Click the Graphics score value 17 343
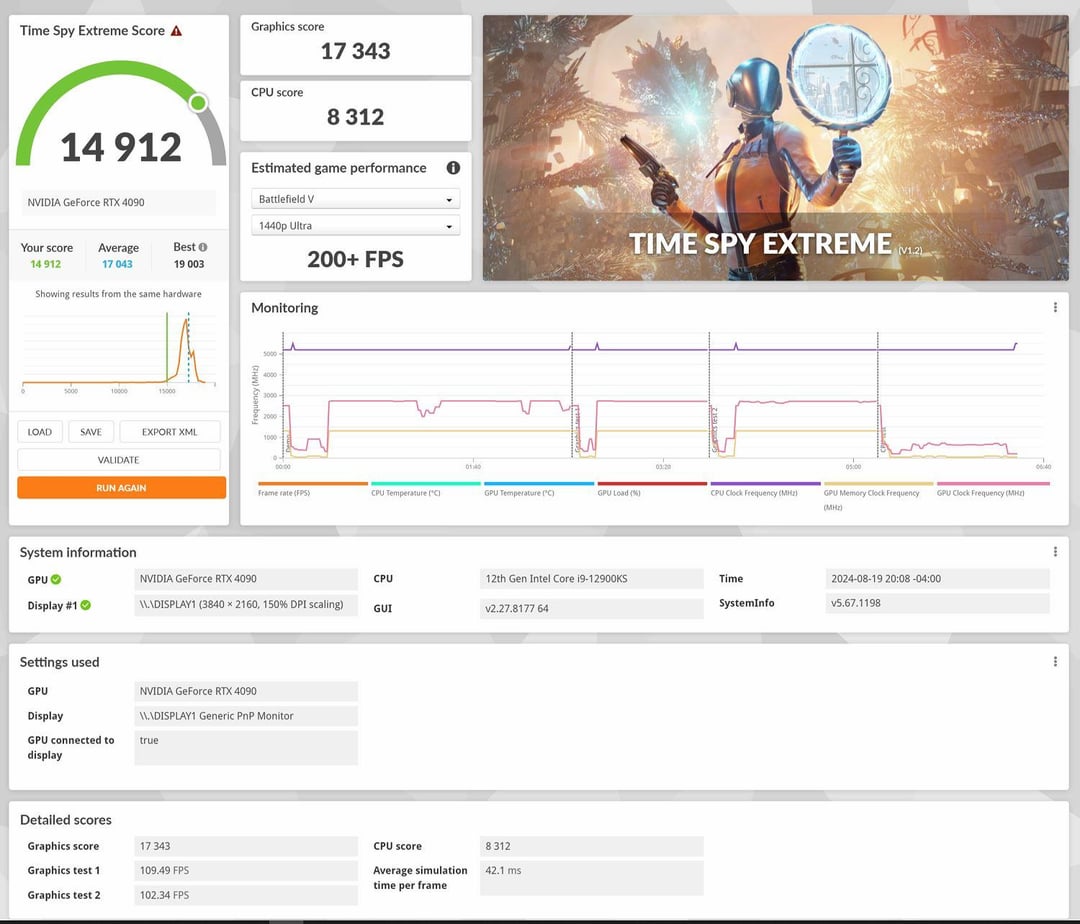This screenshot has width=1080, height=924. (355, 51)
